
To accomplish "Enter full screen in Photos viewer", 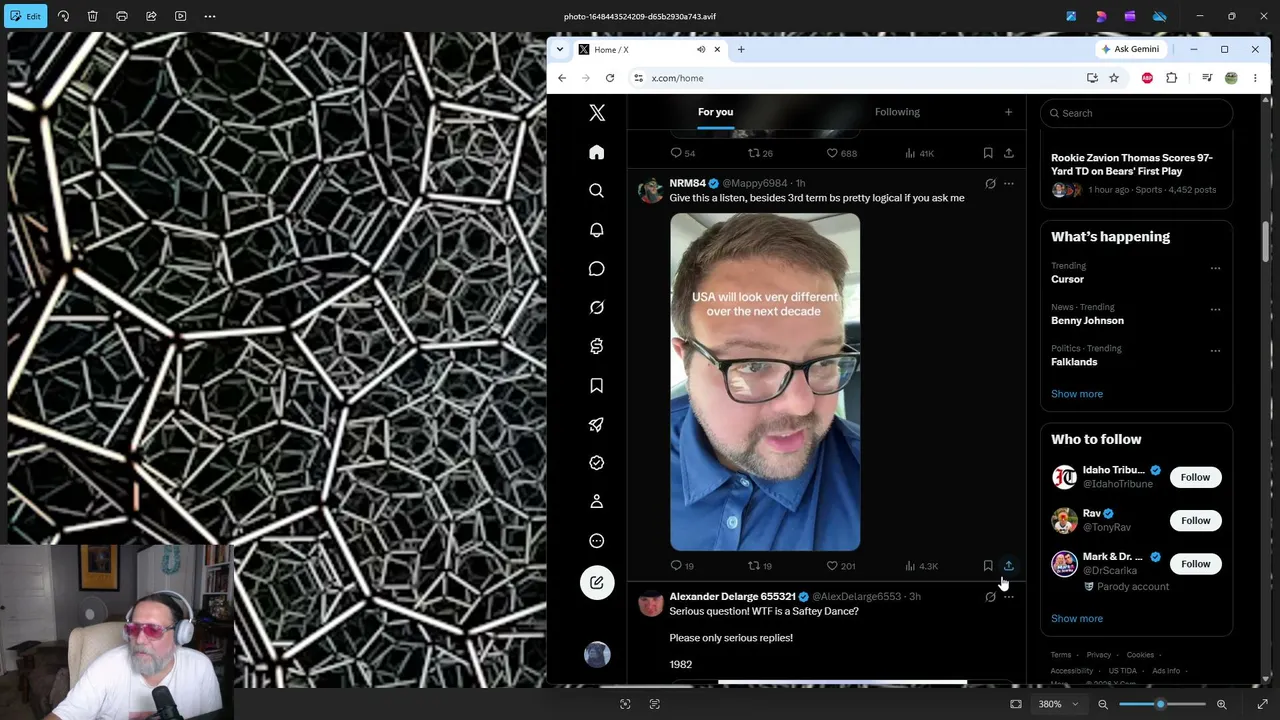I will (1262, 704).
